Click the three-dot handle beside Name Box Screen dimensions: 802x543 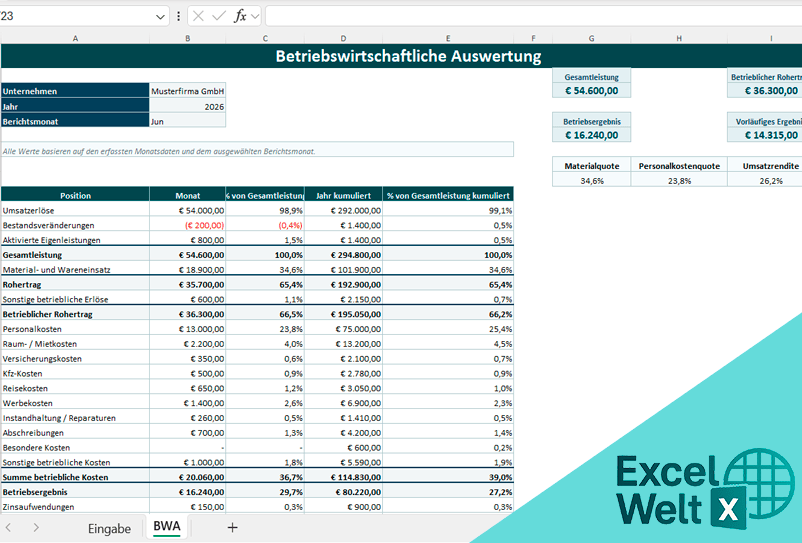tap(179, 16)
